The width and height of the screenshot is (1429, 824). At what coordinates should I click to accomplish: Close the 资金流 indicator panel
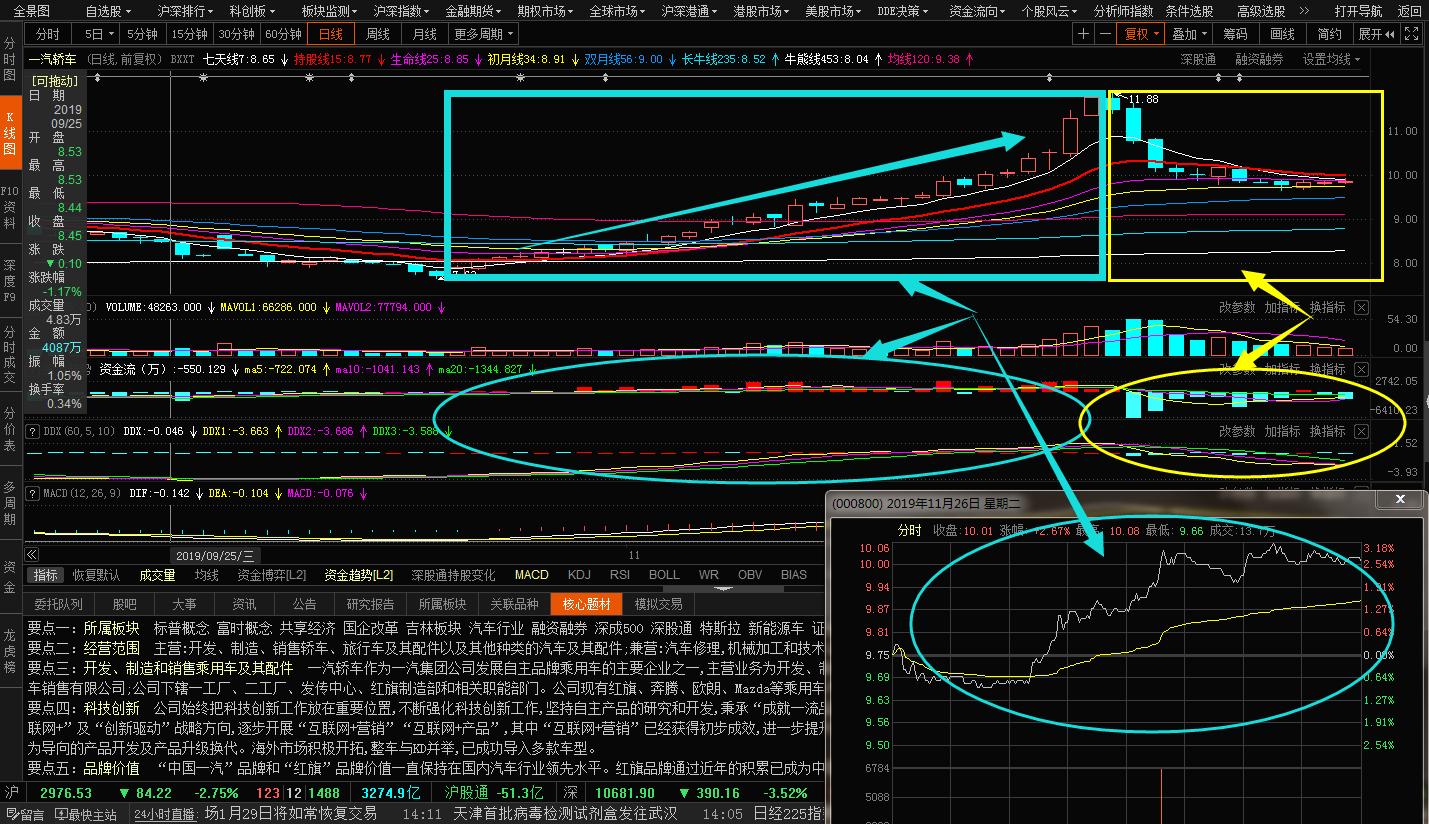coord(1361,369)
